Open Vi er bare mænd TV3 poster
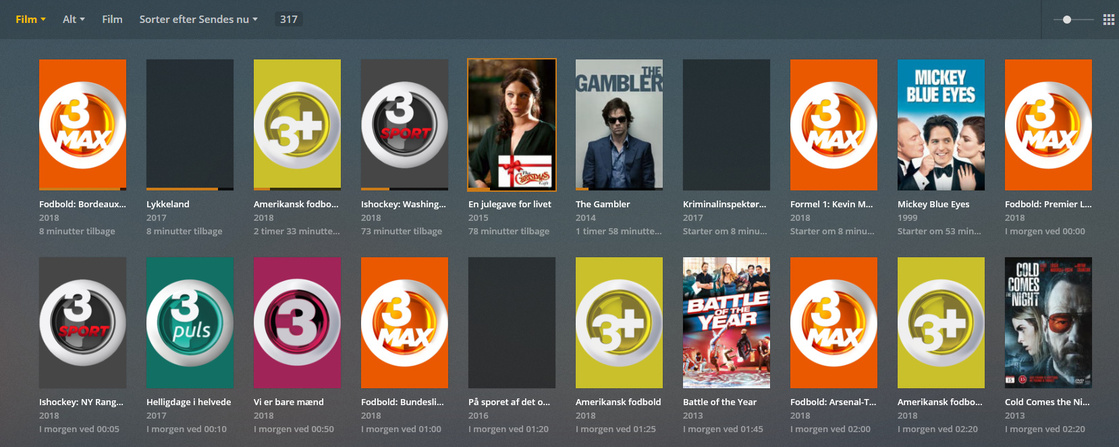 [298, 323]
